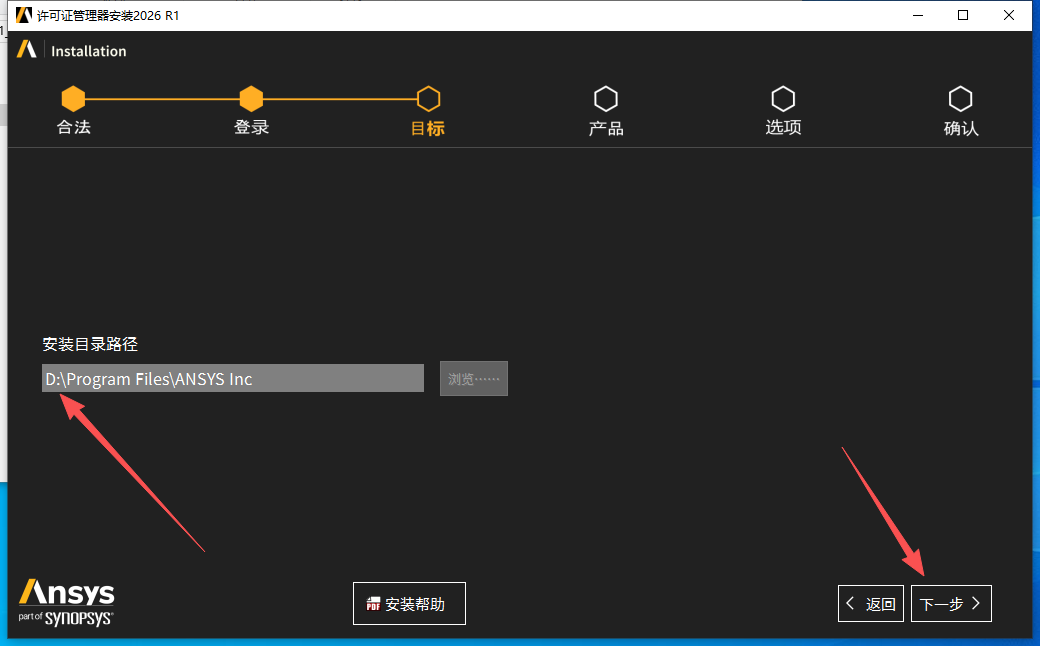
Task: Click the Ansys icon in title bar
Action: coord(22,15)
